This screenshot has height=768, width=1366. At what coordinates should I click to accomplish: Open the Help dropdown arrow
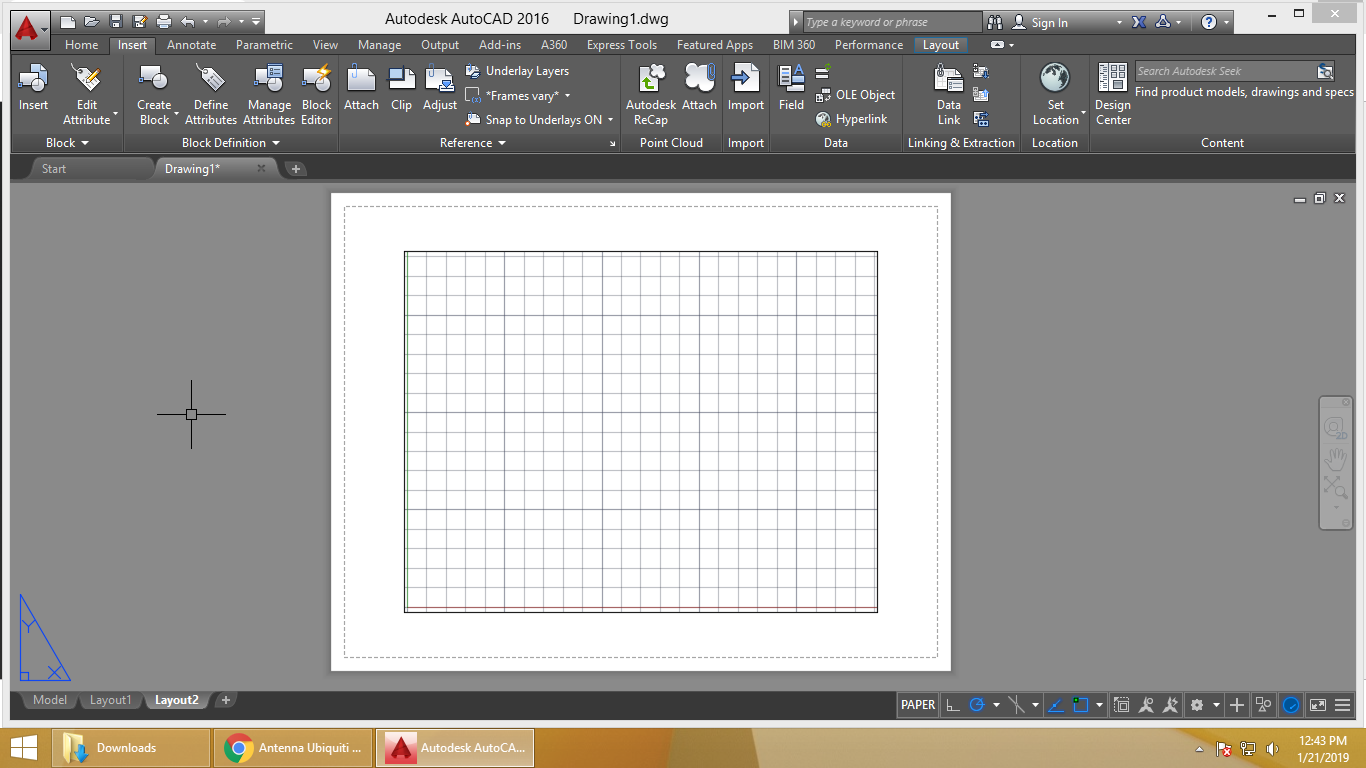(1226, 22)
